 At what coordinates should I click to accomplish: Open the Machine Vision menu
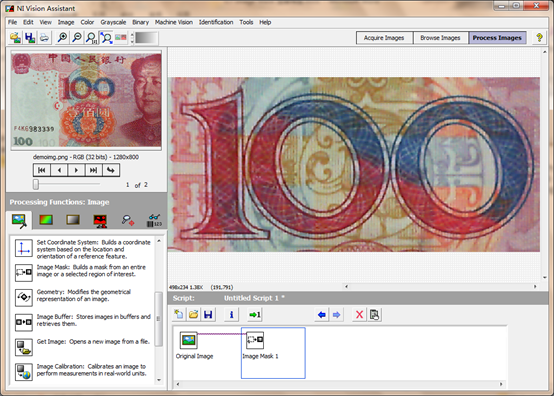[174, 22]
